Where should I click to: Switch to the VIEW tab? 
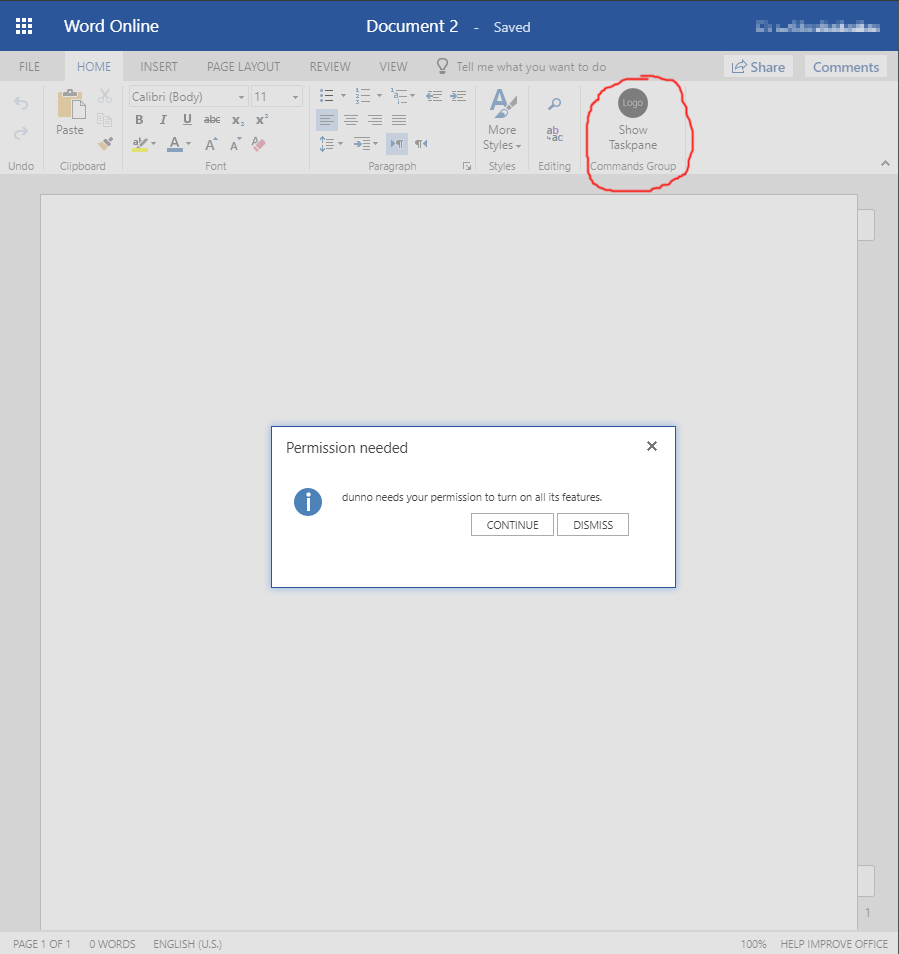click(393, 67)
